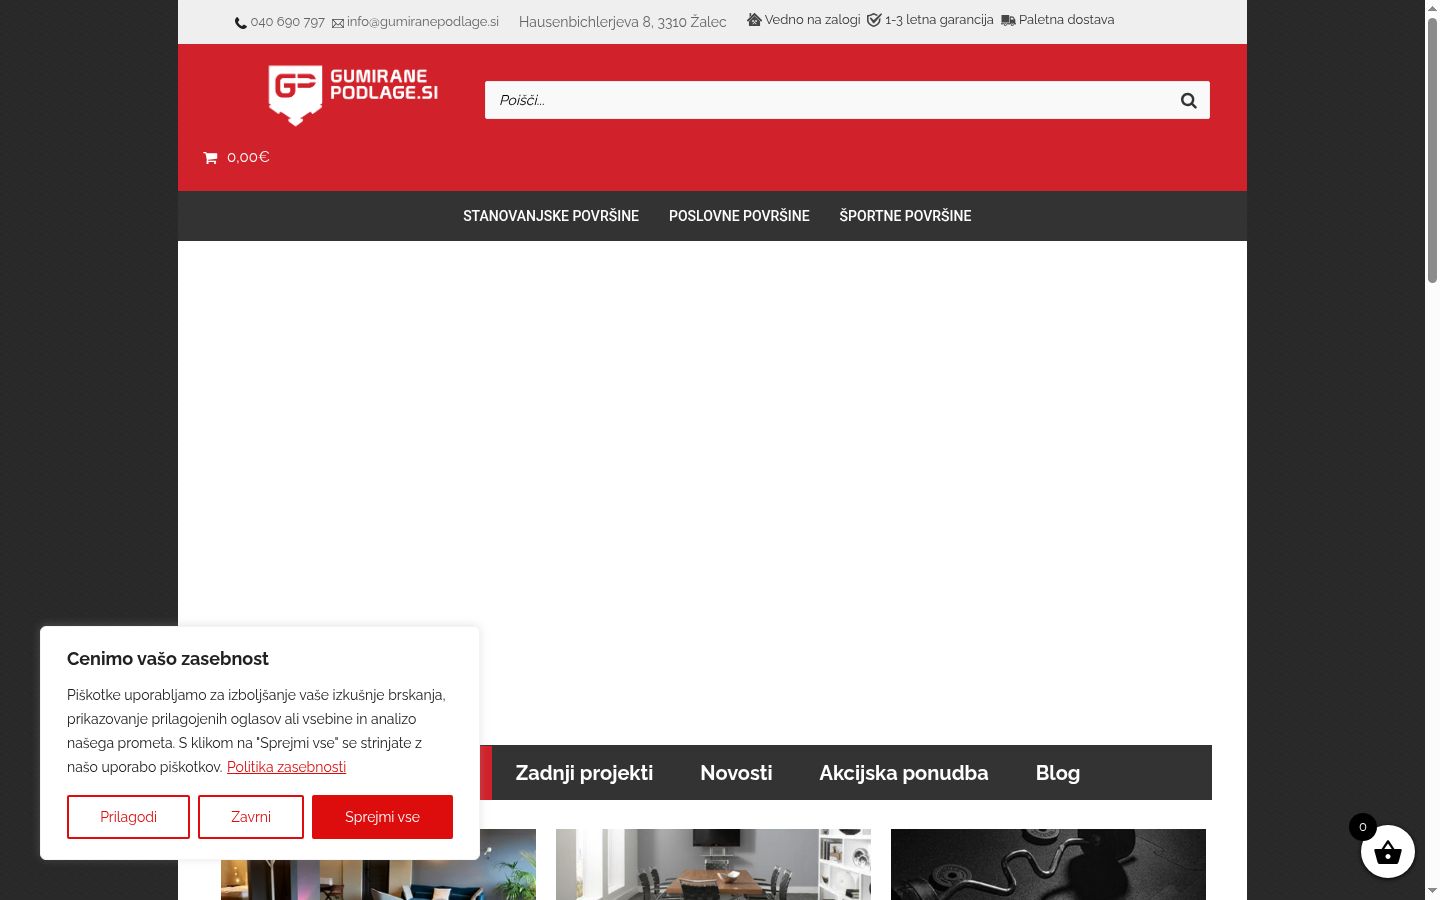Click the search magnifier icon

click(1188, 100)
